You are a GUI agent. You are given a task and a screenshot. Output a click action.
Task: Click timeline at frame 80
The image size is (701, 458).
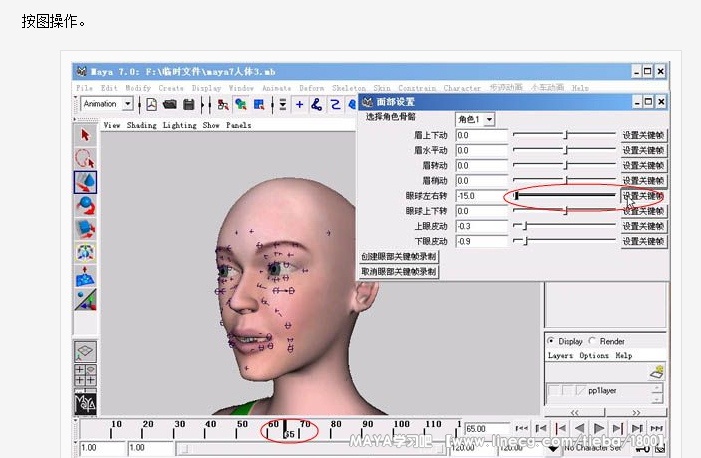[331, 429]
